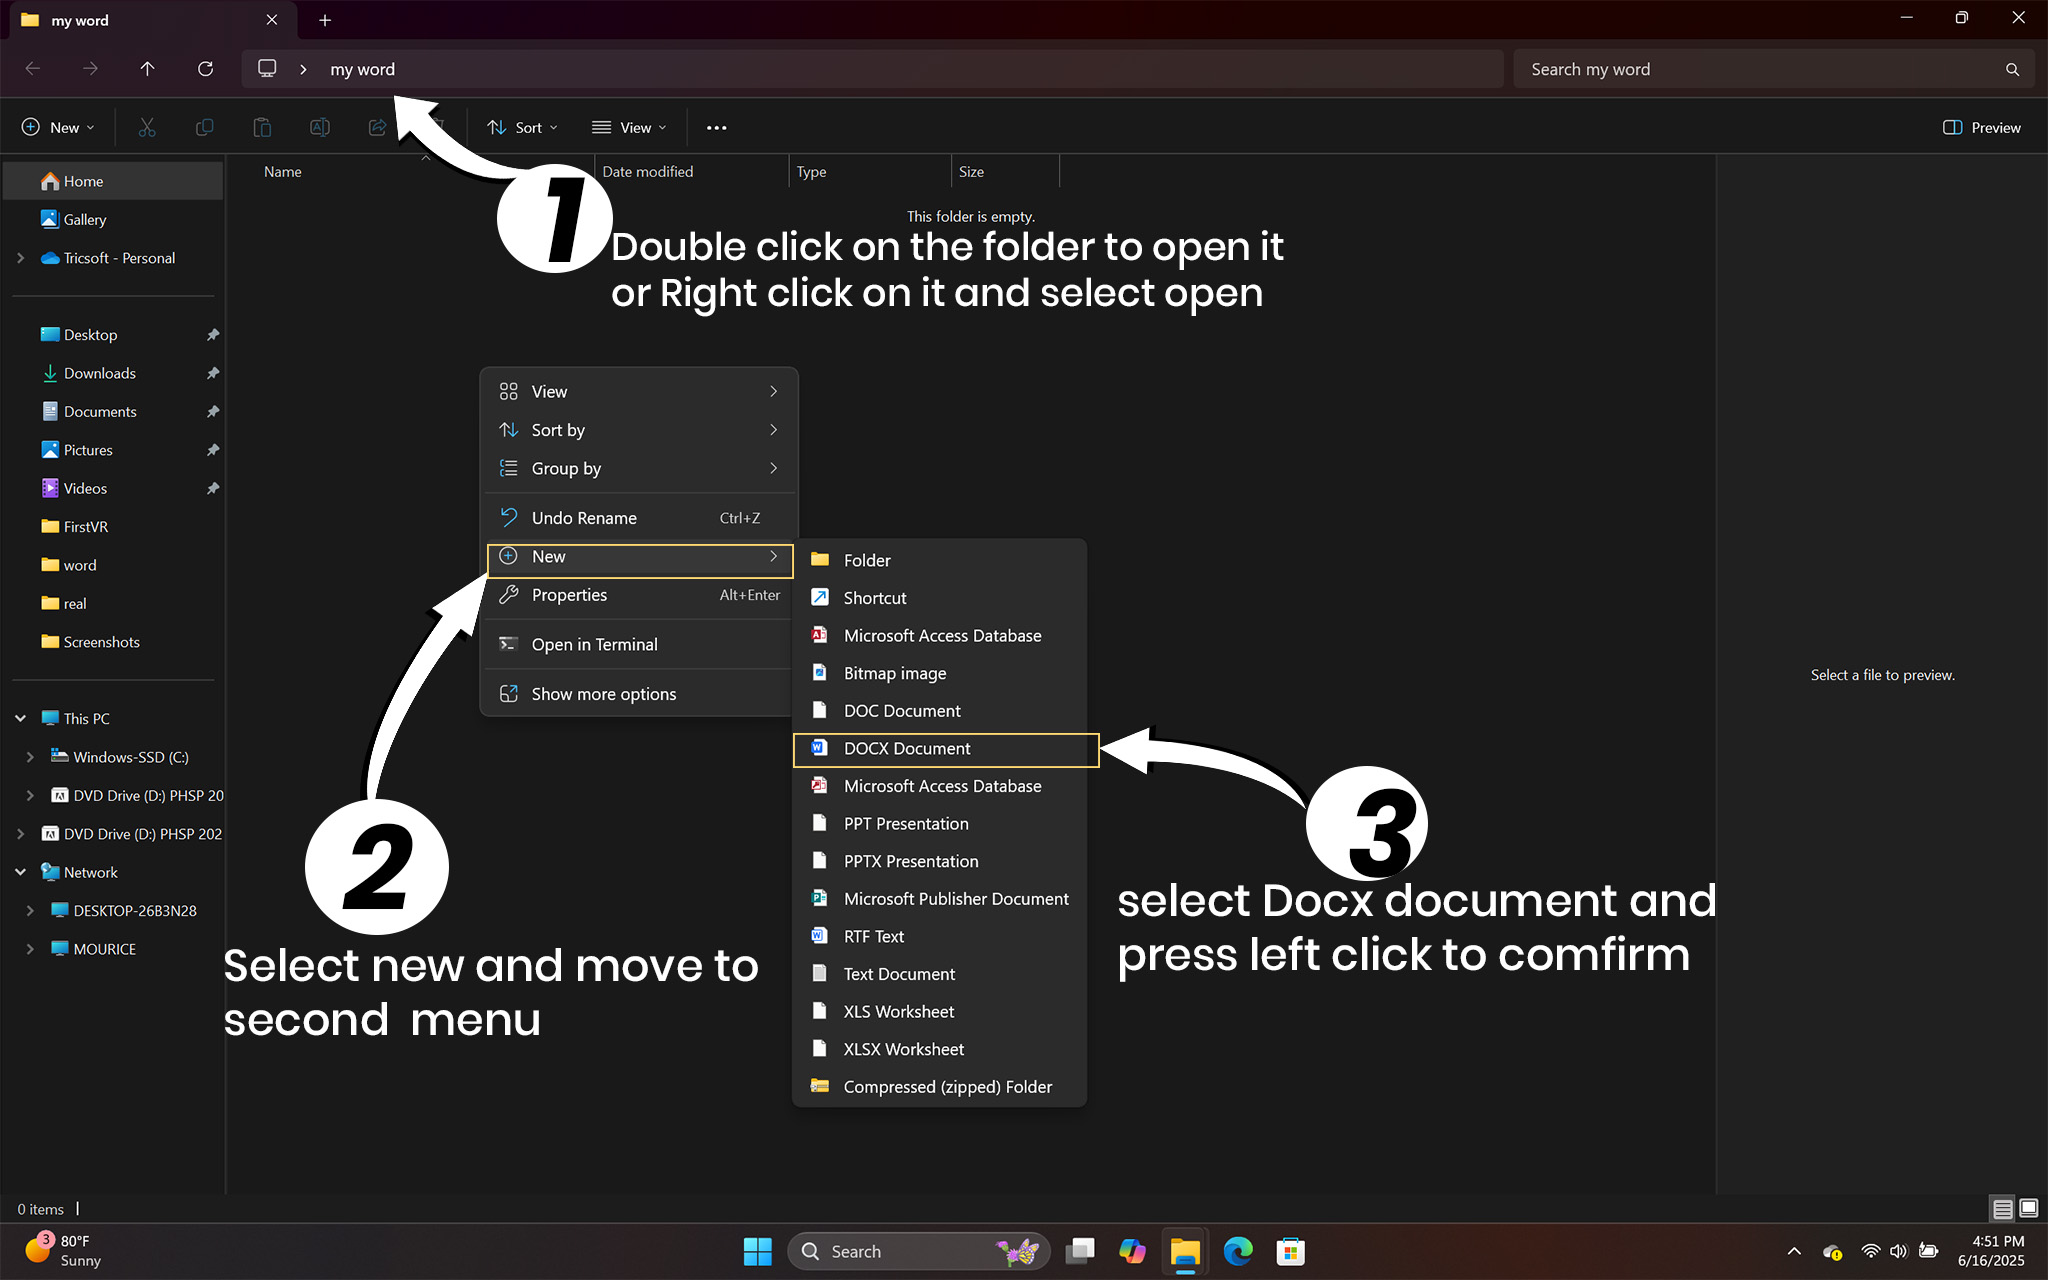This screenshot has width=2048, height=1280.
Task: Open the See more ellipsis menu
Action: click(x=716, y=127)
